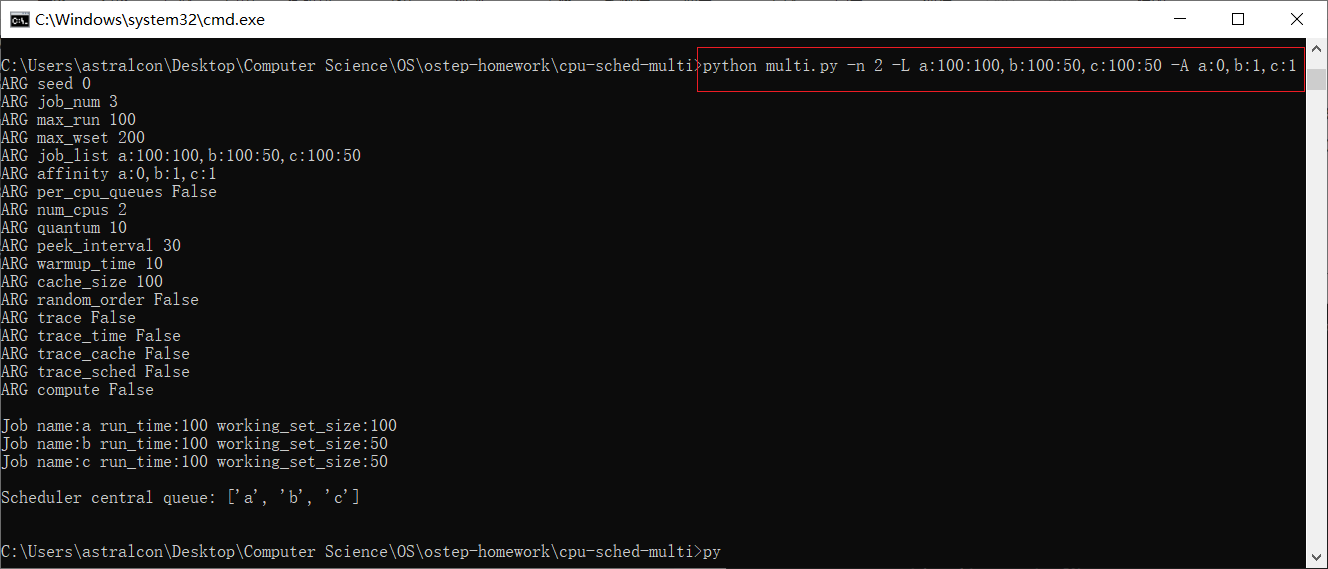This screenshot has width=1328, height=569.
Task: Close the cmd.exe window
Action: click(x=1297, y=19)
